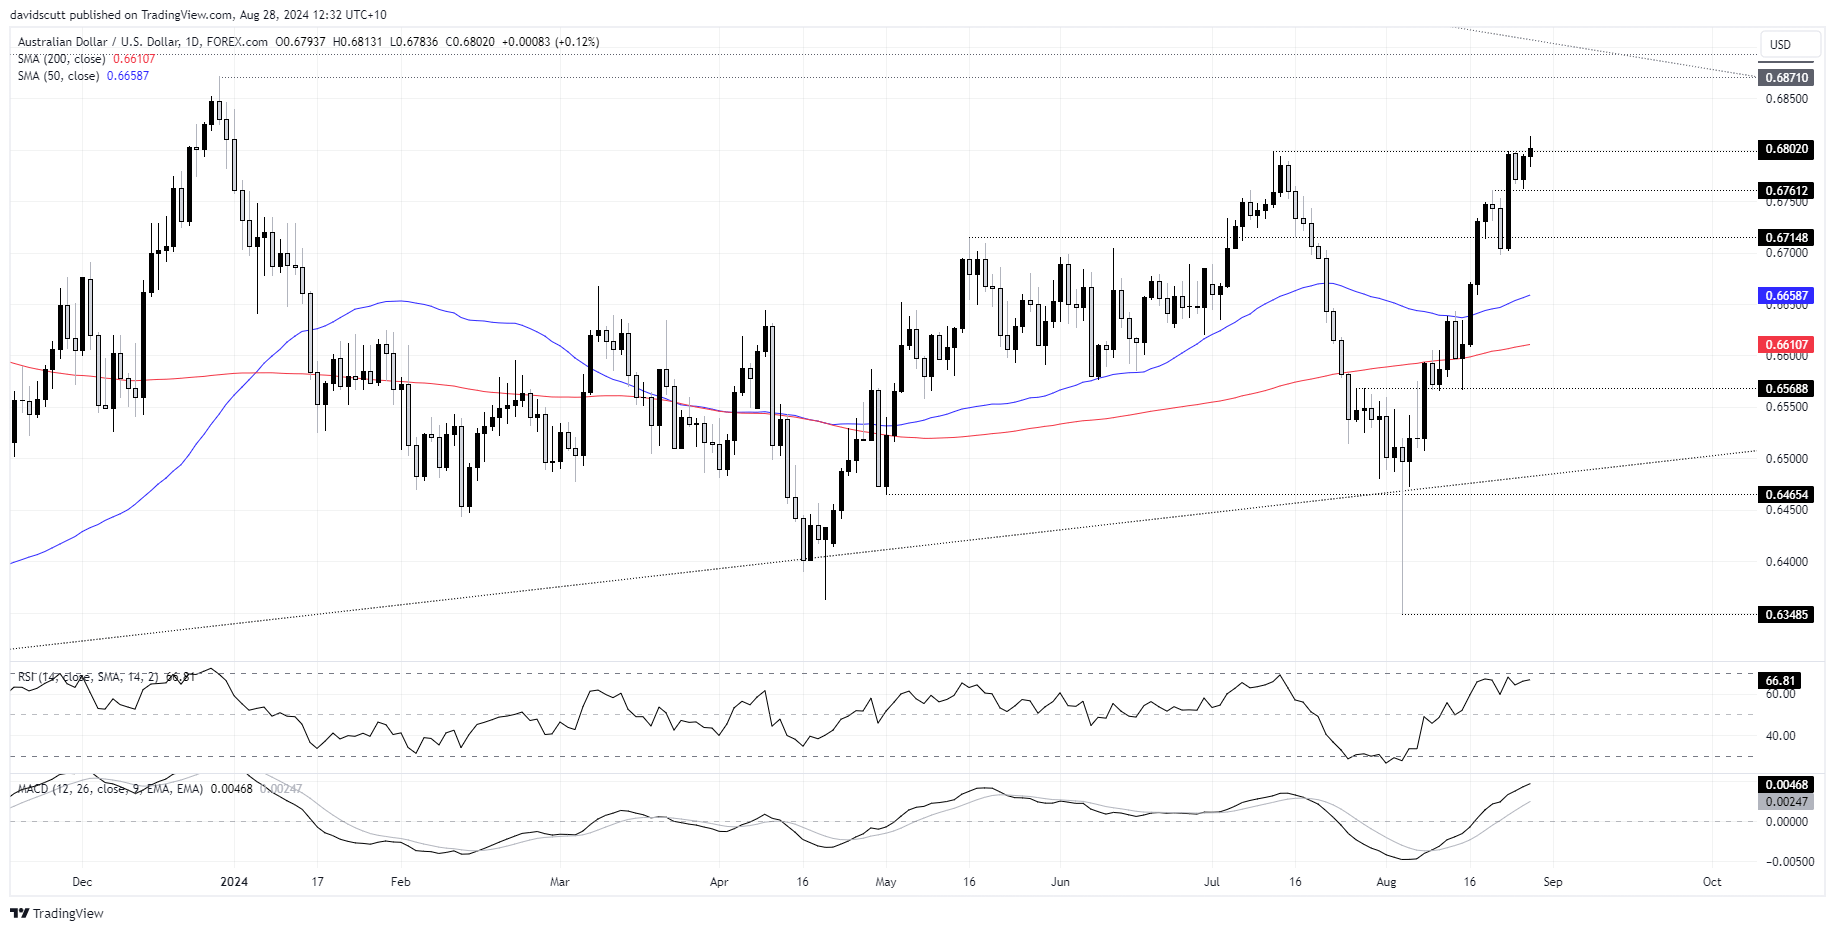
Task: Click the Mar label on time axis
Action: coord(560,882)
